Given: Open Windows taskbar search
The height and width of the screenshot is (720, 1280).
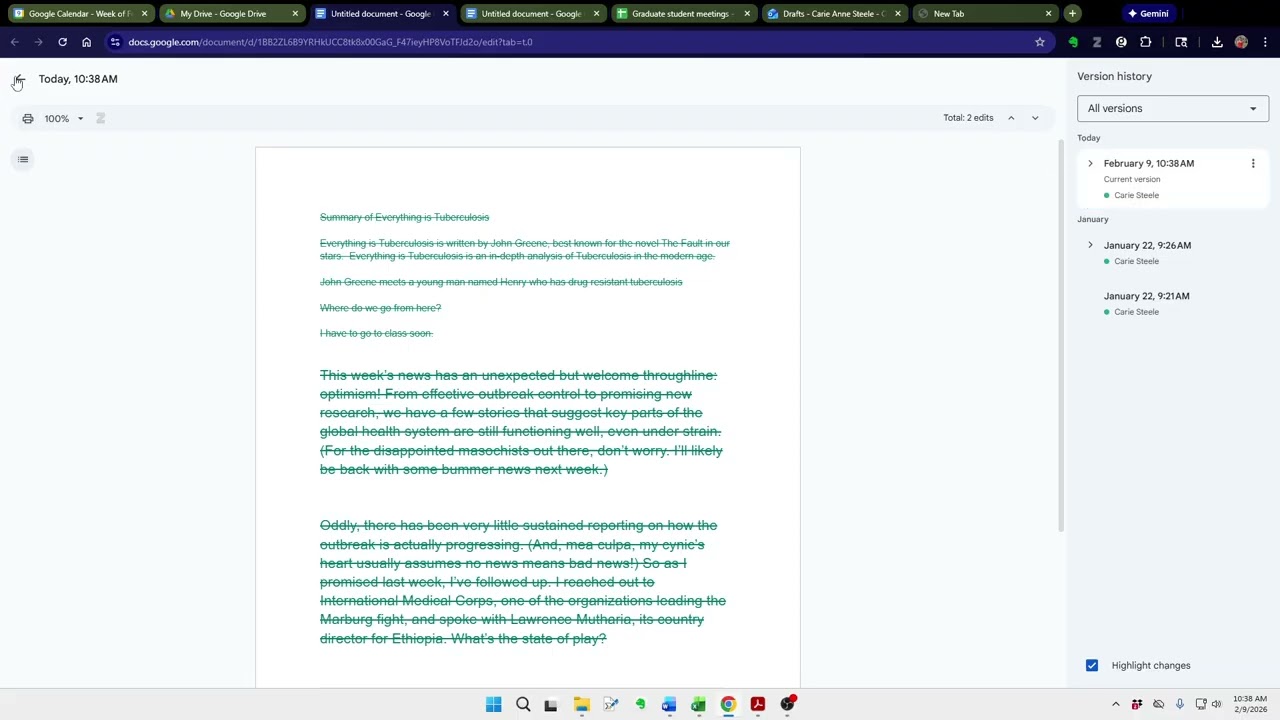Looking at the screenshot, I should 523,704.
